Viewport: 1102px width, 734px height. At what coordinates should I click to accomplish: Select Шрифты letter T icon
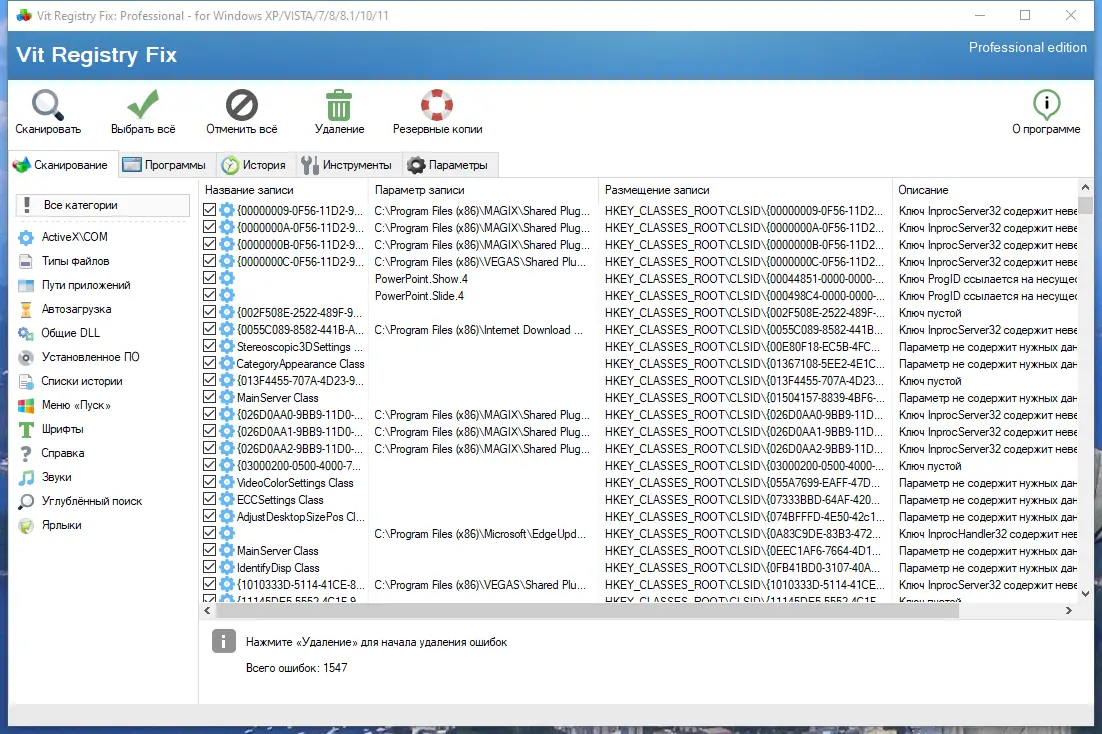tap(26, 430)
